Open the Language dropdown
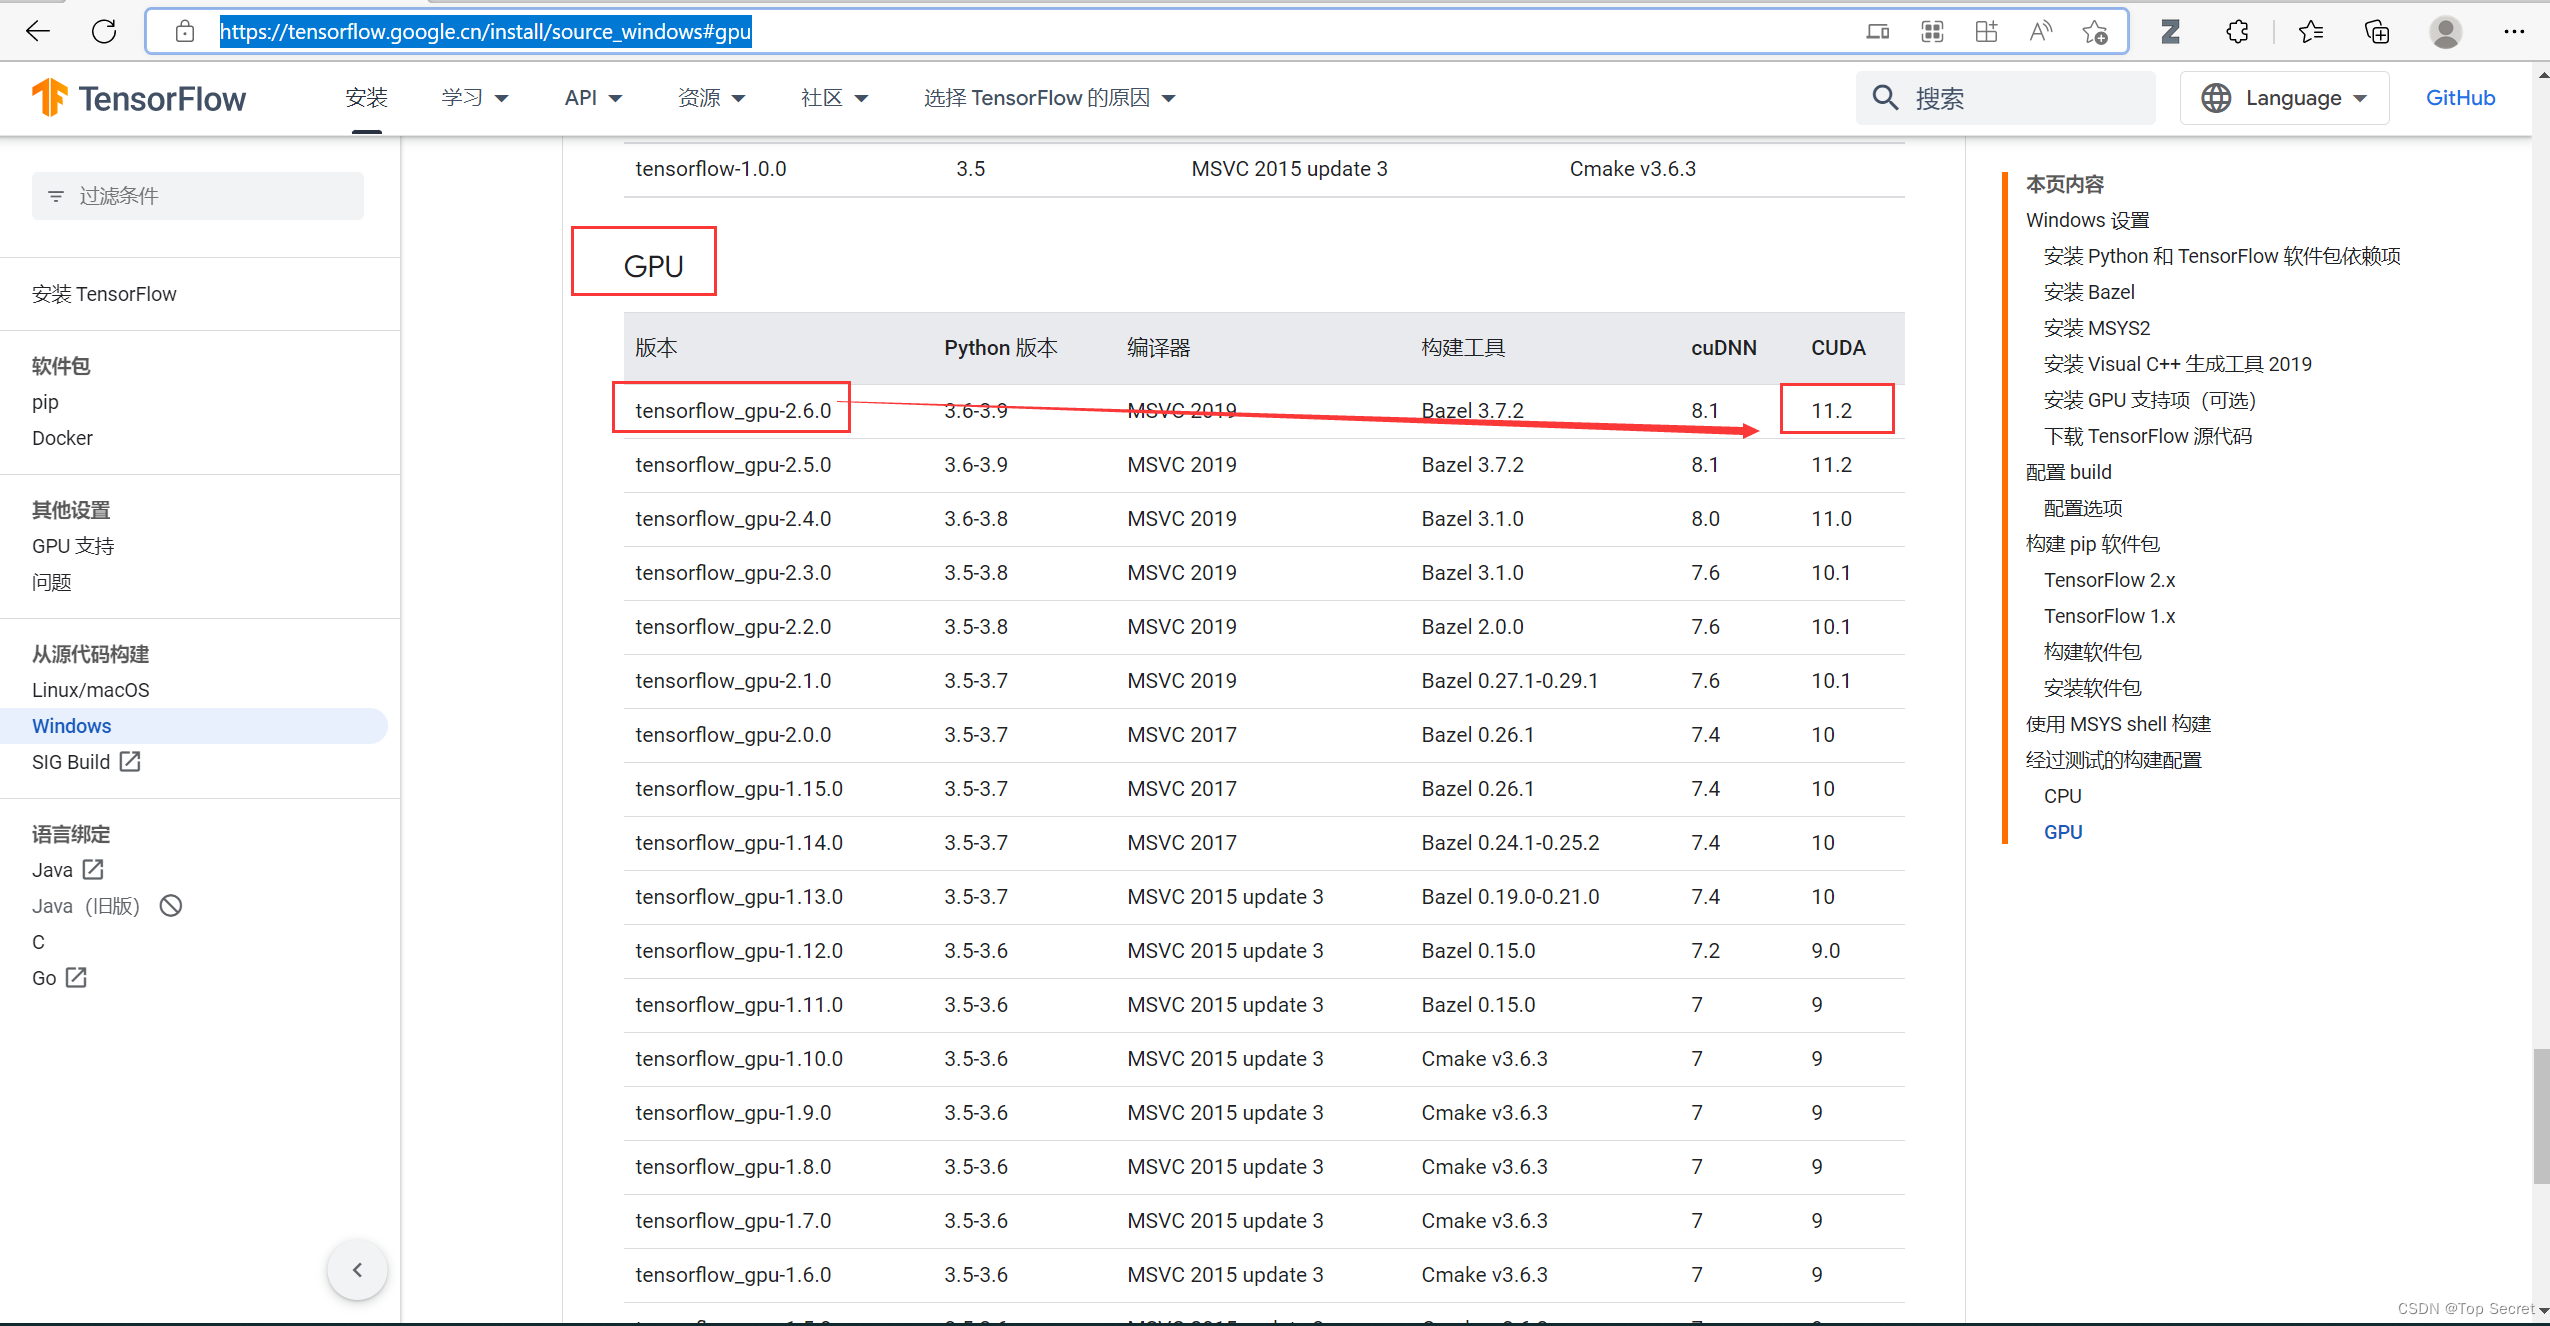Viewport: 2550px width, 1326px height. [x=2285, y=98]
